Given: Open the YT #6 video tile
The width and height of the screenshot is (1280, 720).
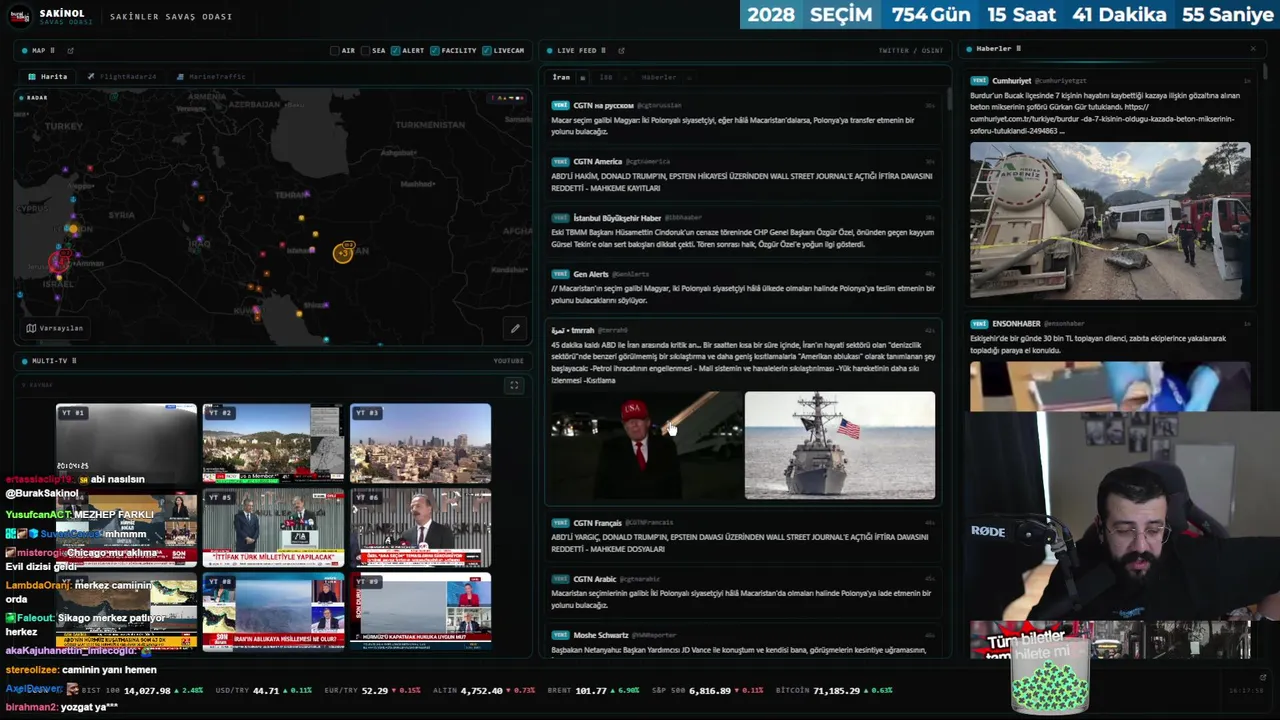Looking at the screenshot, I should click(x=420, y=528).
